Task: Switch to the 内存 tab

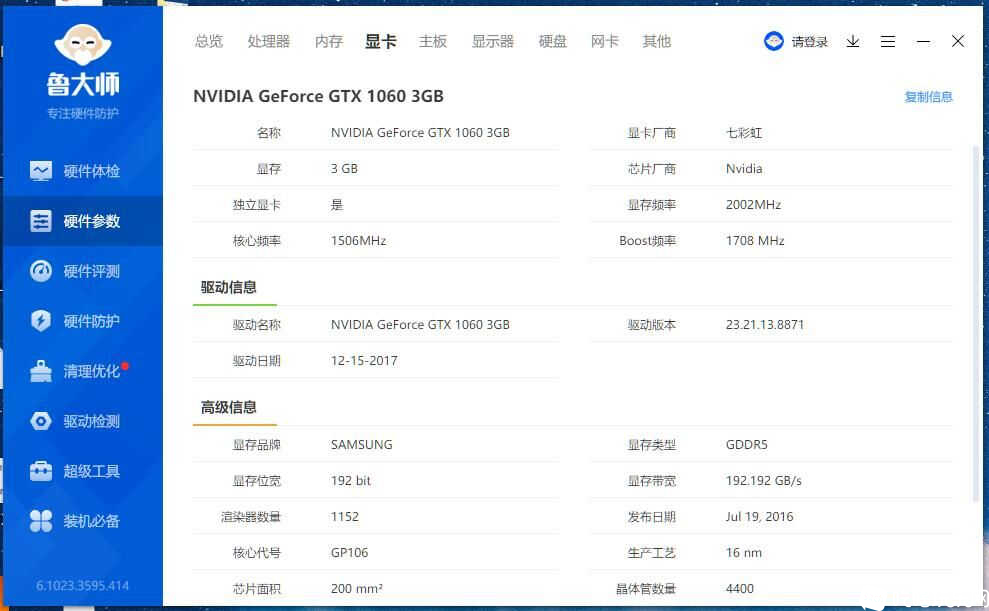Action: tap(329, 42)
